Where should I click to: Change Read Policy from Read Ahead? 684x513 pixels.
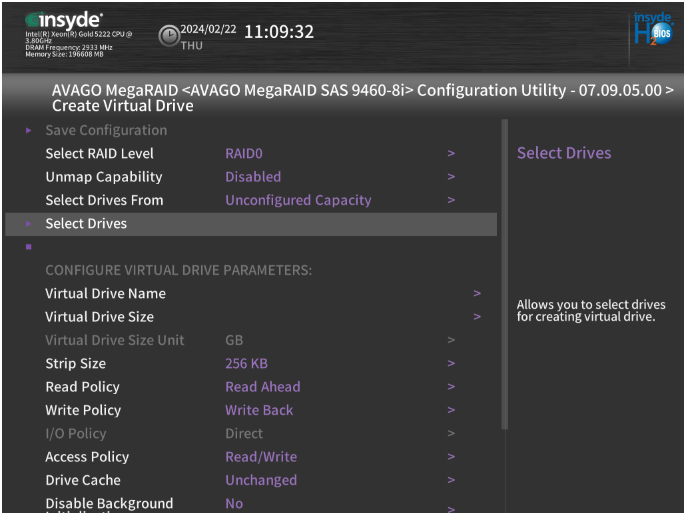tap(262, 387)
